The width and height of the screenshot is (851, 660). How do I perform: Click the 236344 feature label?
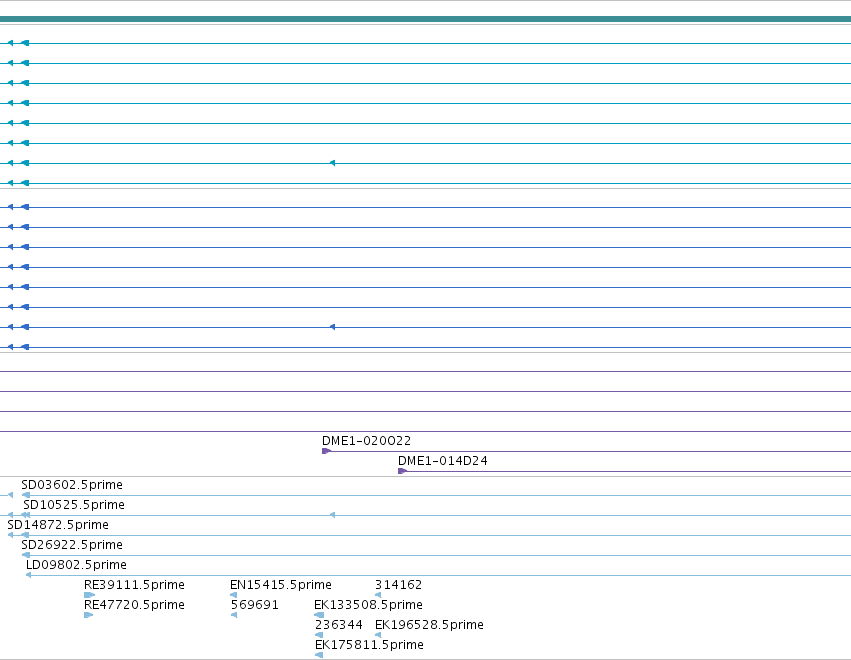coord(339,625)
